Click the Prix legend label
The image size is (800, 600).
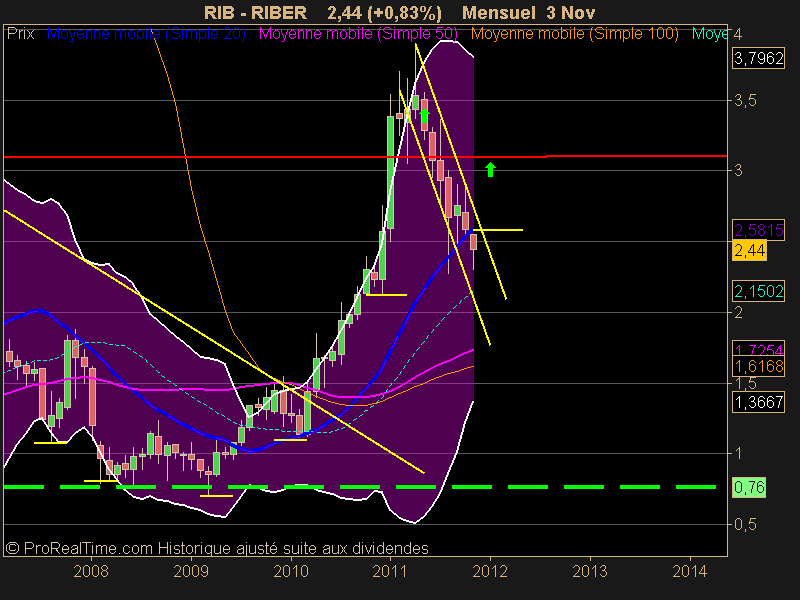pyautogui.click(x=20, y=34)
